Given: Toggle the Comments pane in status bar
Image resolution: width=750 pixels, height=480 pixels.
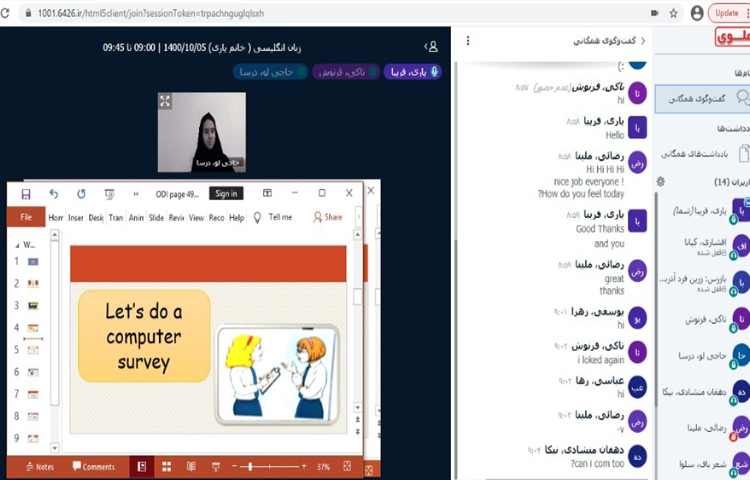Looking at the screenshot, I should 94,467.
